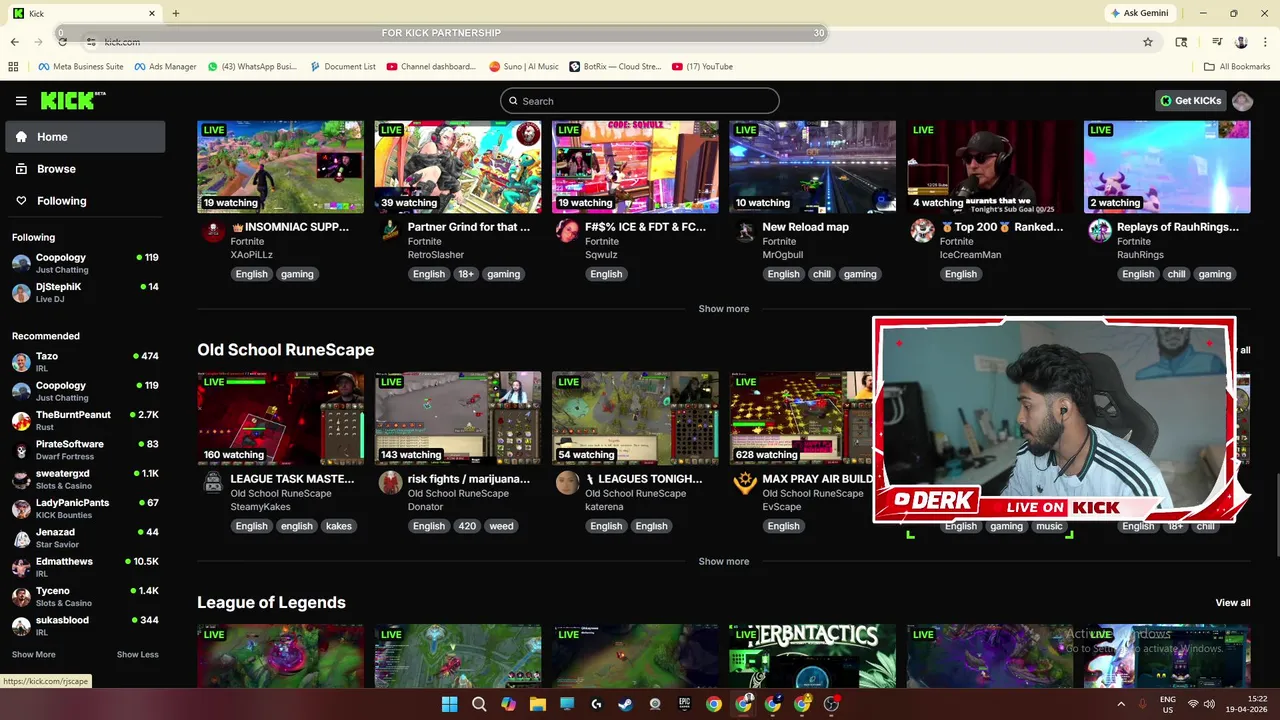Open the League of Legends category heading
The width and height of the screenshot is (1280, 720).
tap(271, 602)
